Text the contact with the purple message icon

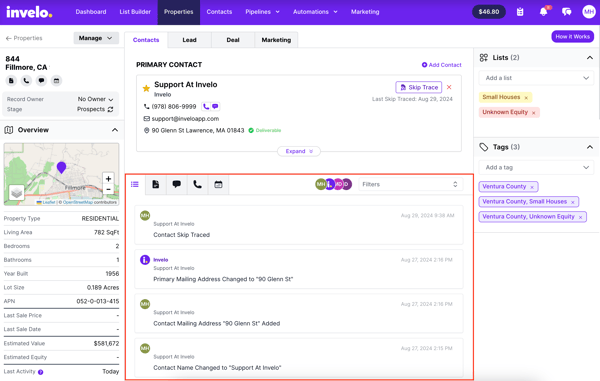coord(215,107)
